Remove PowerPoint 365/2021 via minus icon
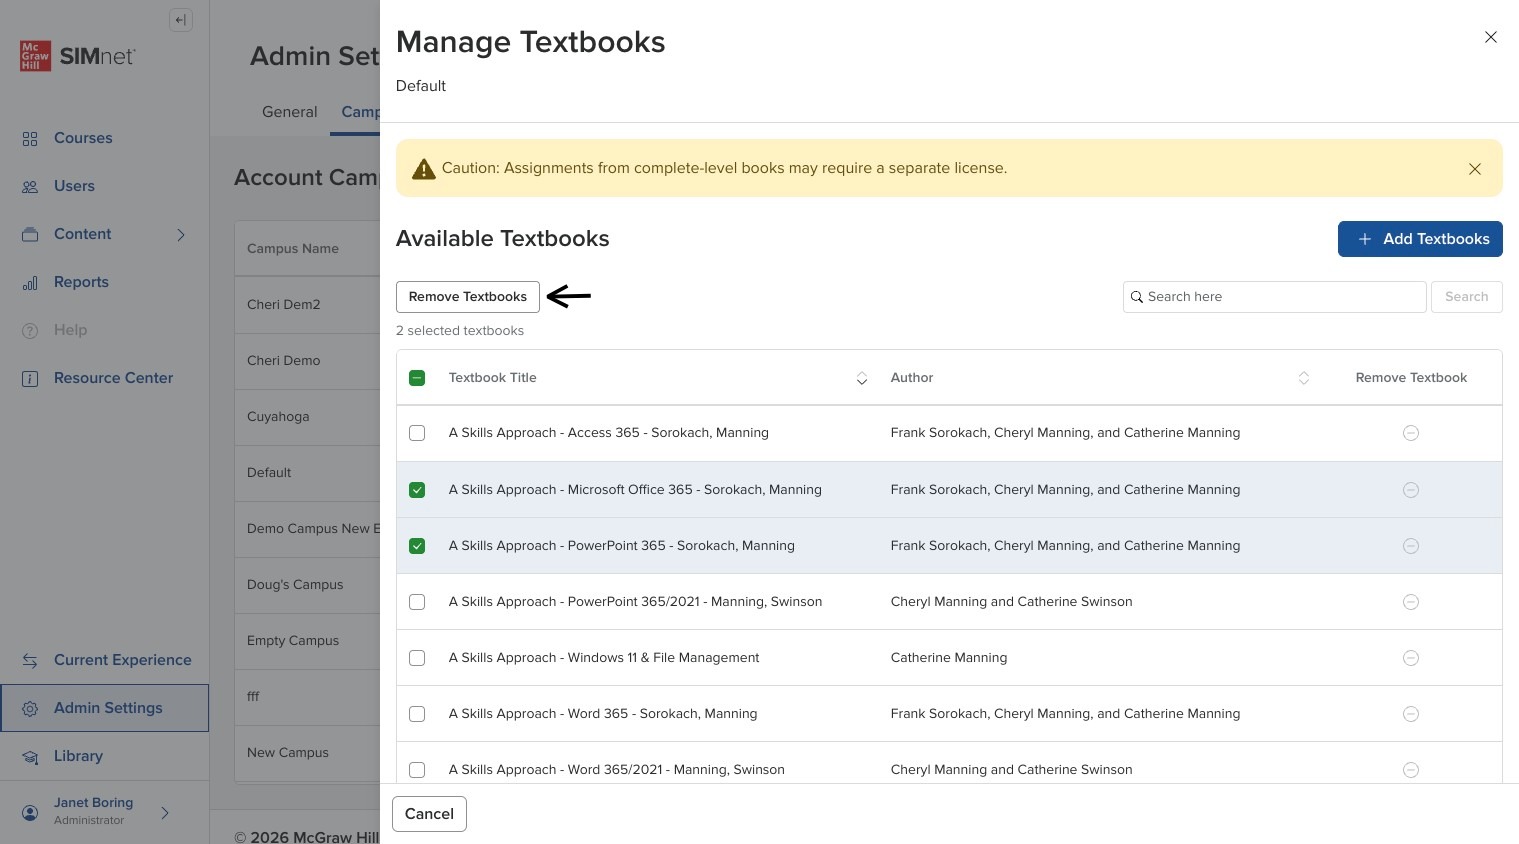This screenshot has height=844, width=1519. pos(1411,602)
